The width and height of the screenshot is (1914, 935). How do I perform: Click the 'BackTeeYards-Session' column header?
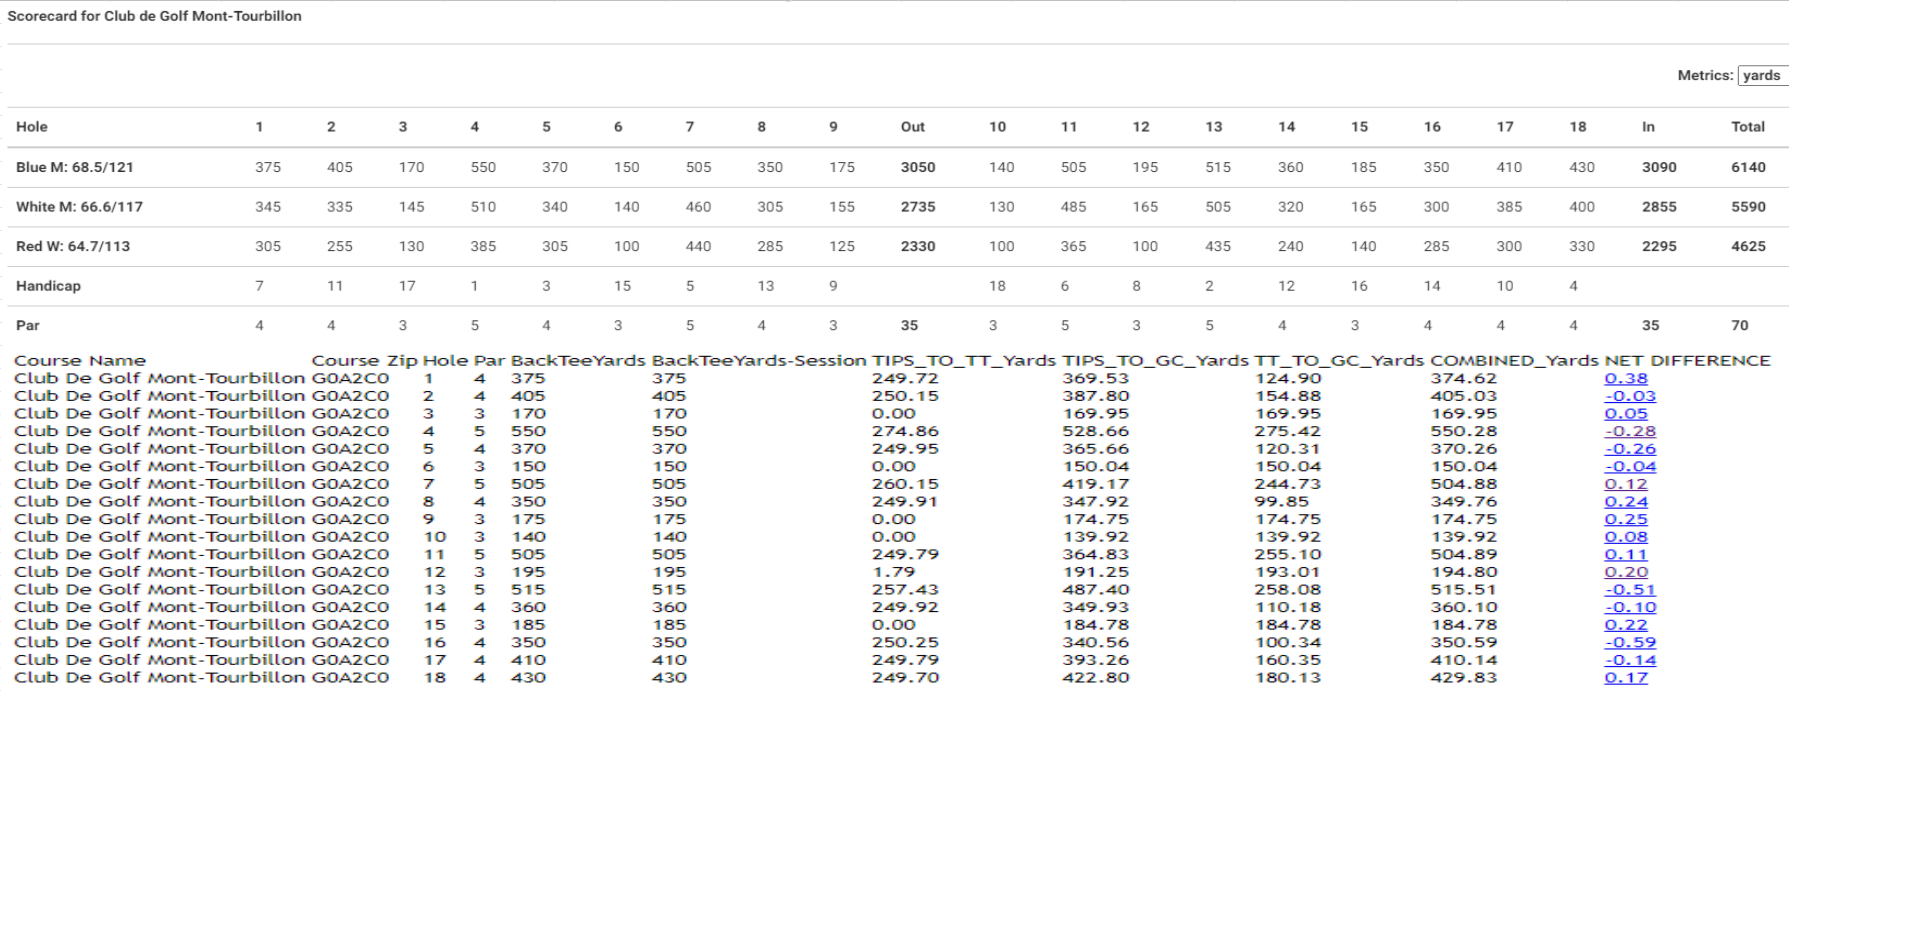pyautogui.click(x=759, y=361)
